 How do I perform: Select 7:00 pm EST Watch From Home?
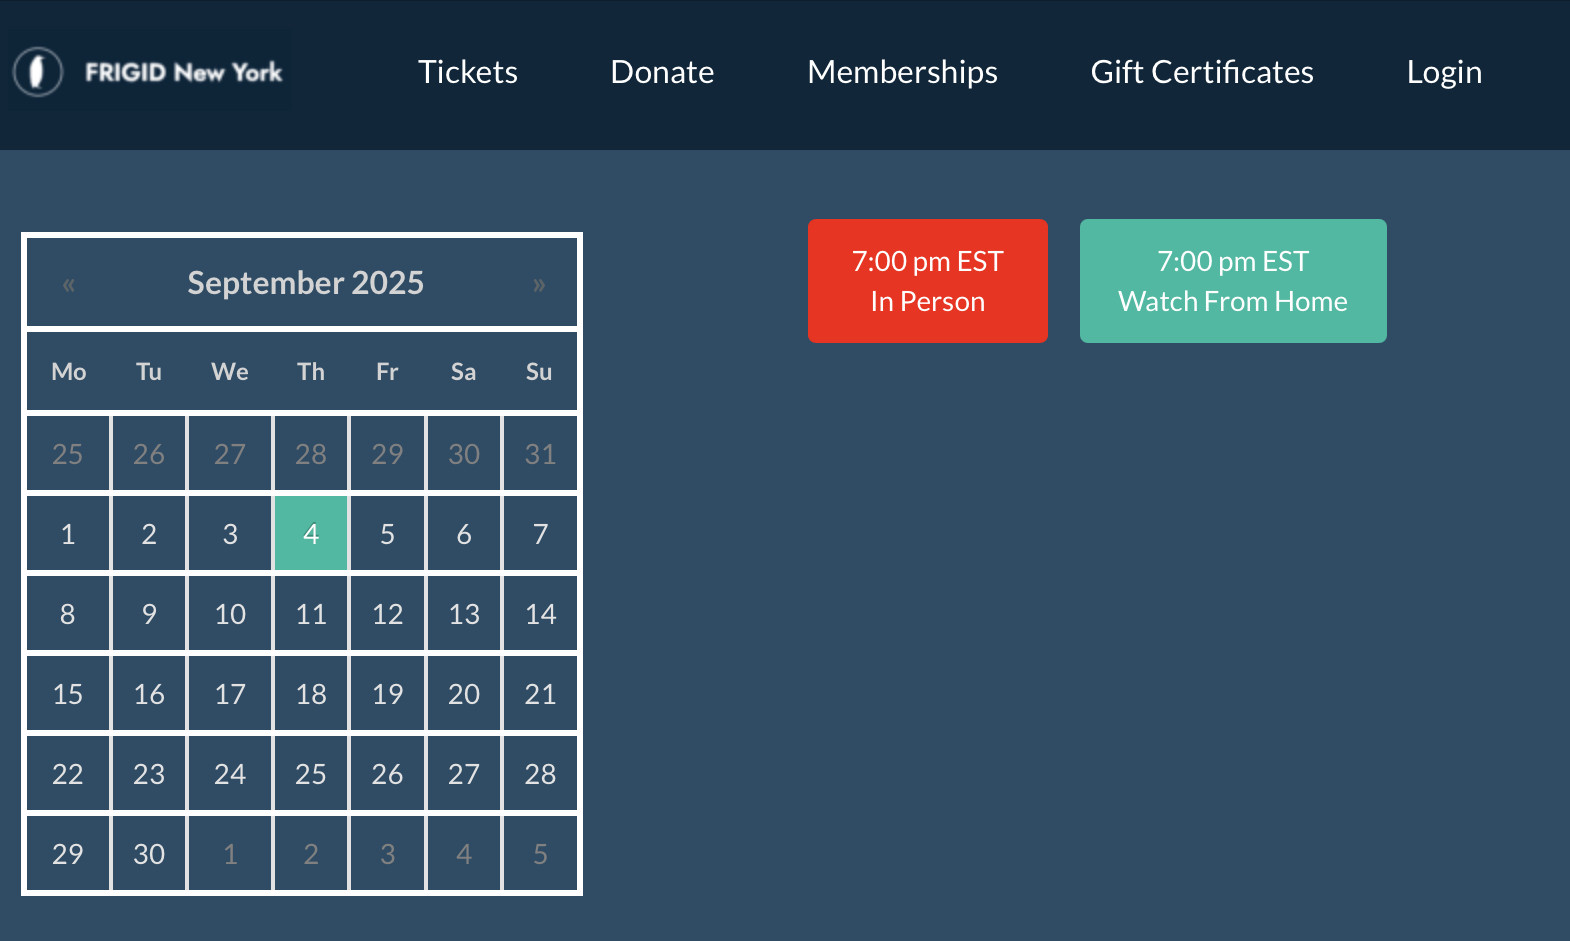tap(1233, 281)
